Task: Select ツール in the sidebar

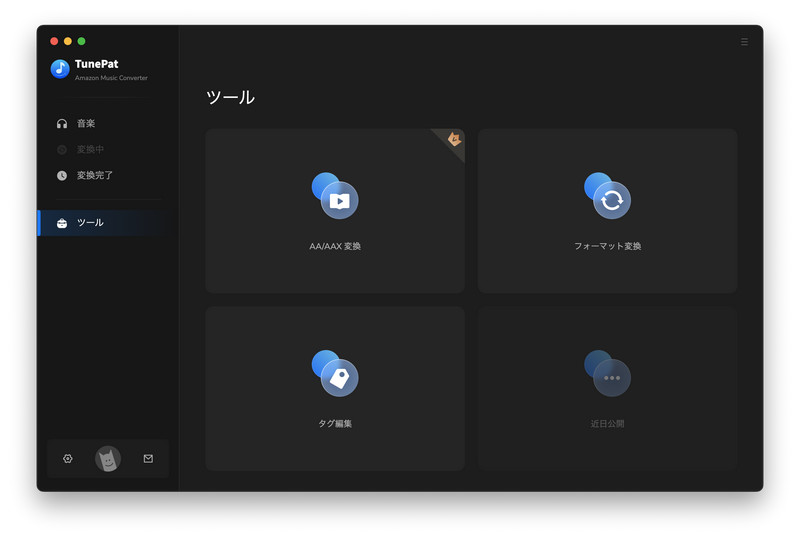Action: [x=90, y=223]
